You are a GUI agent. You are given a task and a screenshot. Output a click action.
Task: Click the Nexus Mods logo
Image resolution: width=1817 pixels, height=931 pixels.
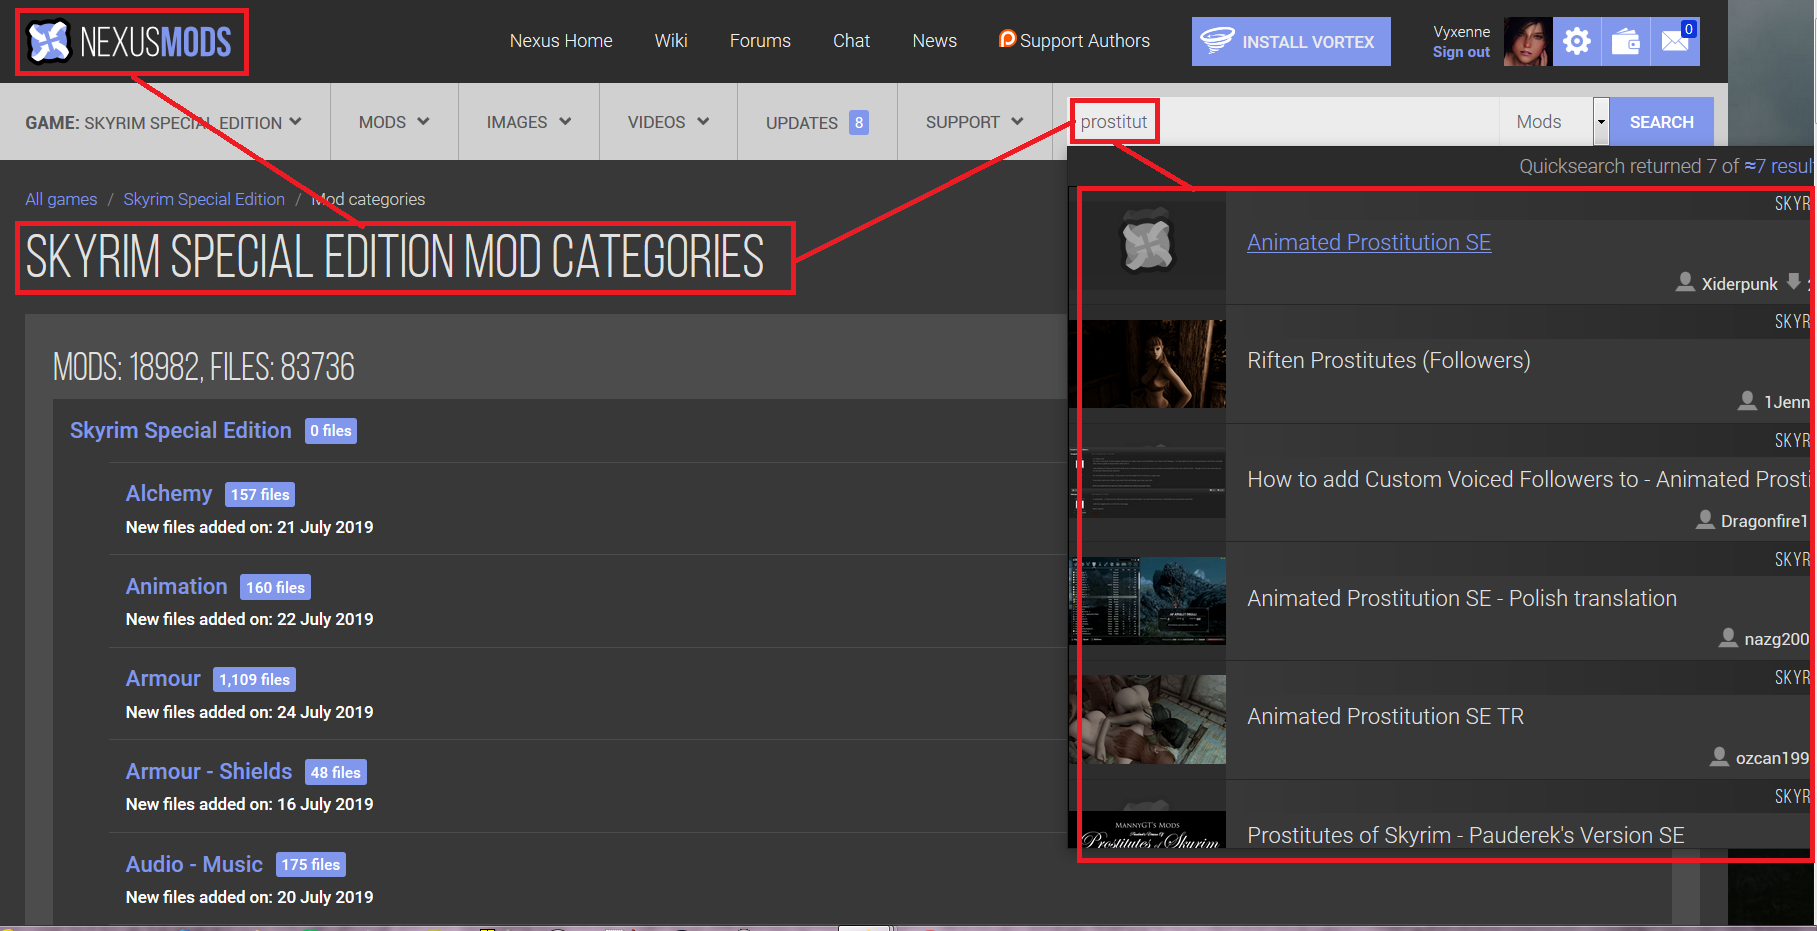[x=129, y=42]
